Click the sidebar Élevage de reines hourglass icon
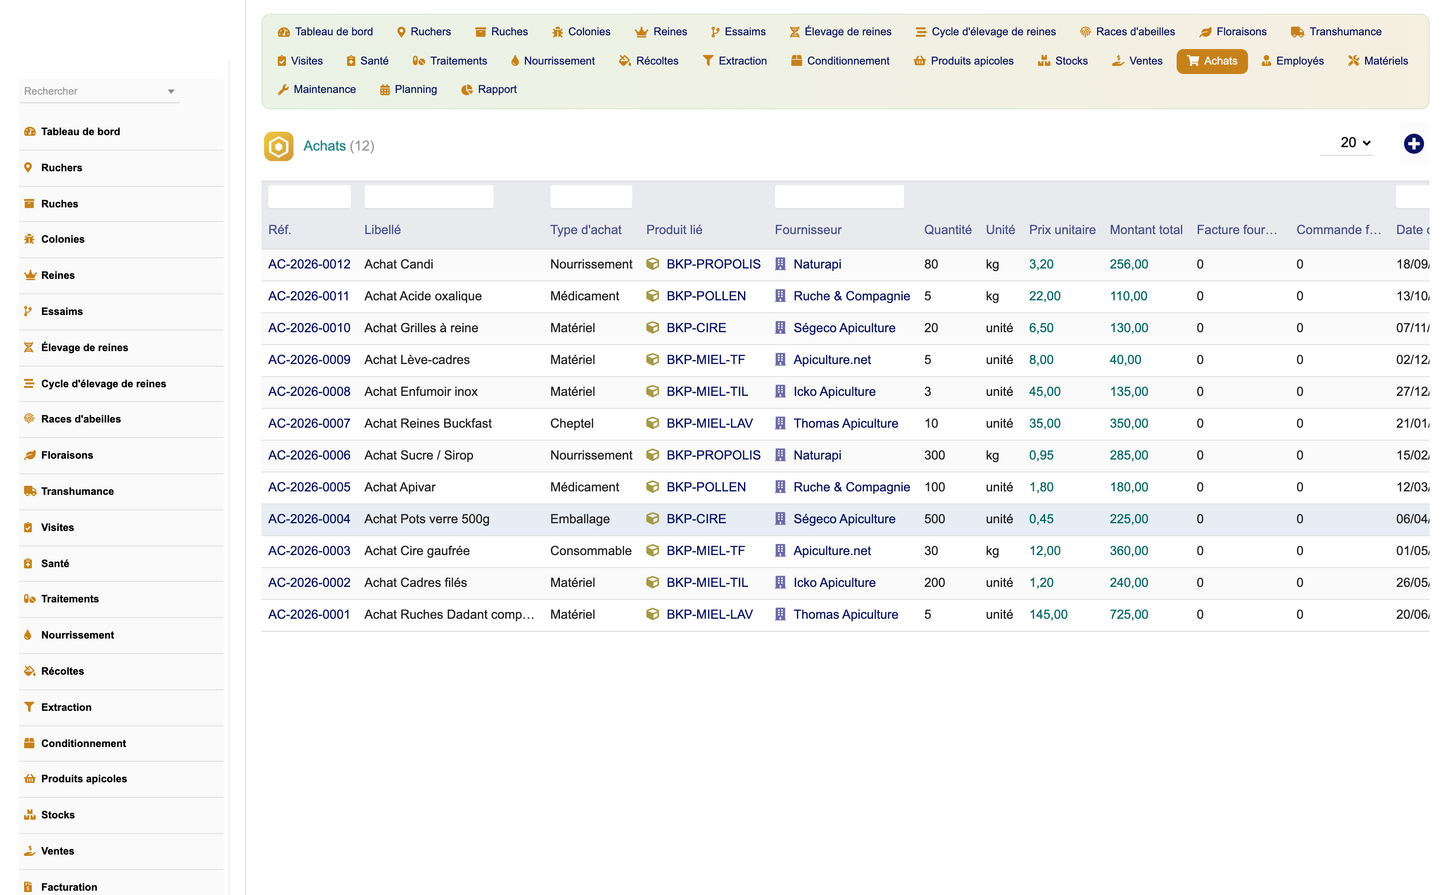 [29, 348]
